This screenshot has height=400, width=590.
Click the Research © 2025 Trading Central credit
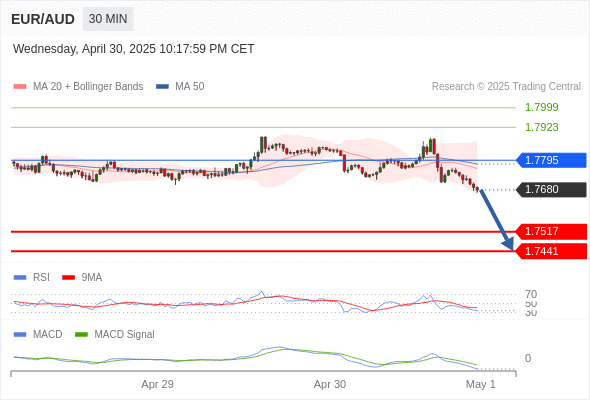[506, 87]
